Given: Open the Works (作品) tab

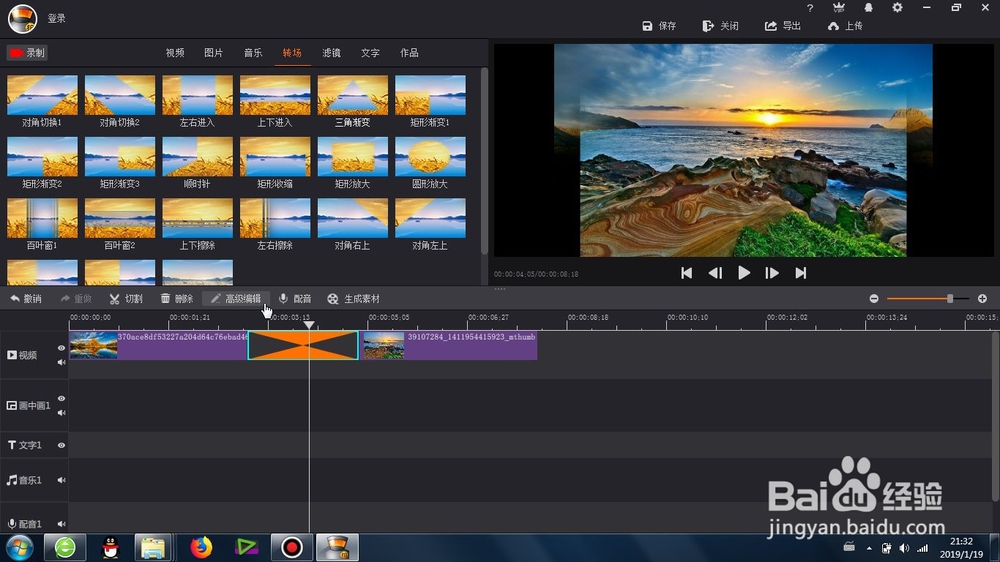Looking at the screenshot, I should pos(409,53).
